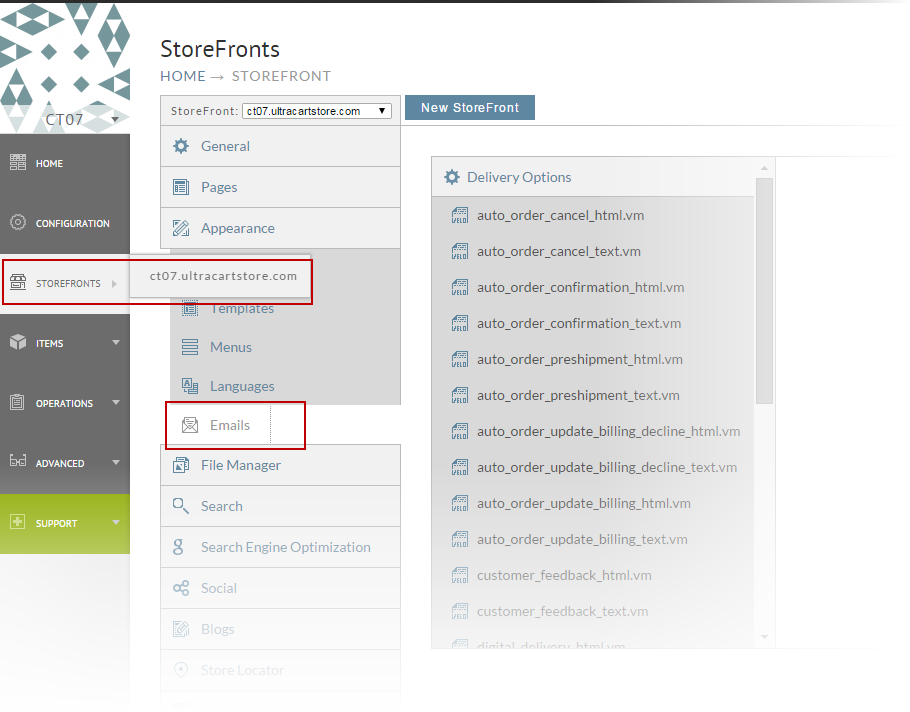
Task: Click the Emails envelope icon
Action: (x=190, y=425)
